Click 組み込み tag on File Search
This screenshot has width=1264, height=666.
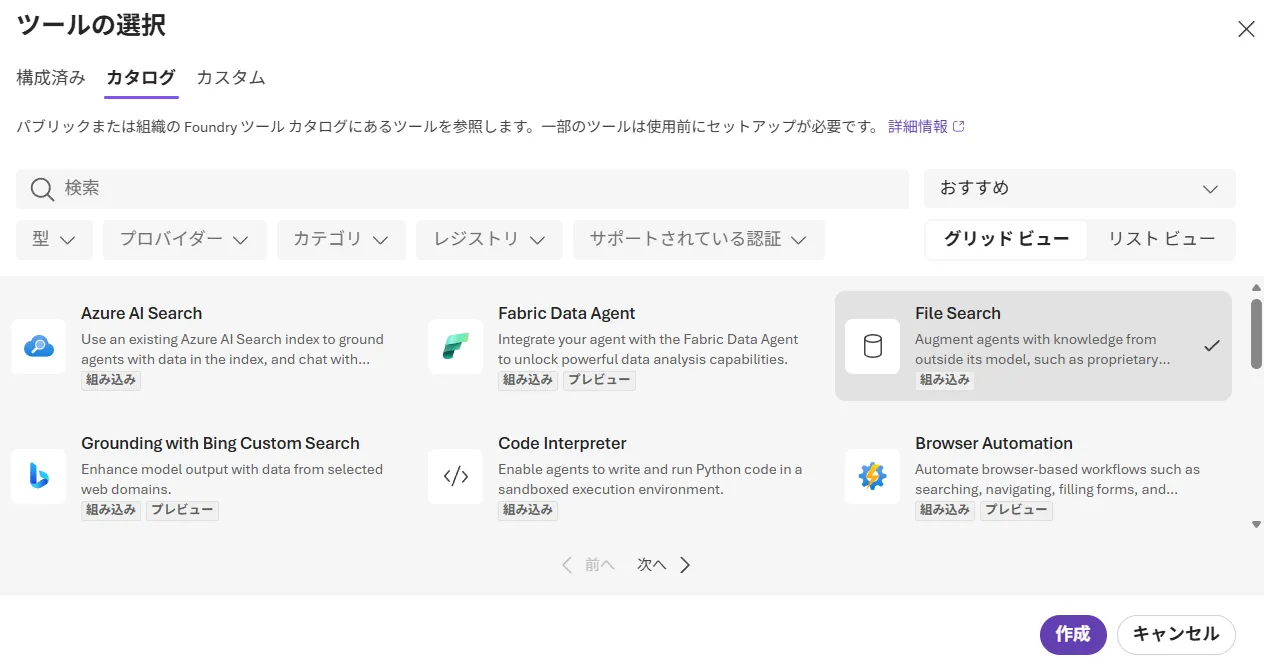coord(945,380)
